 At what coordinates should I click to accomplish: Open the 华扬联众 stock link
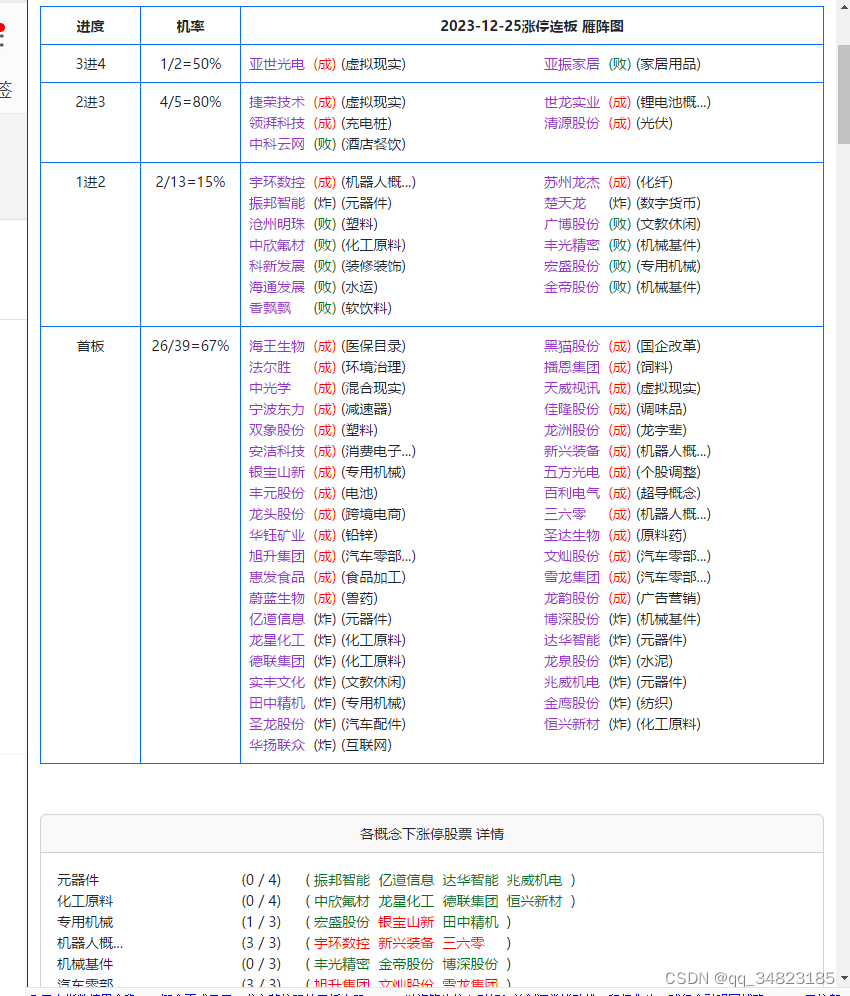click(x=276, y=745)
